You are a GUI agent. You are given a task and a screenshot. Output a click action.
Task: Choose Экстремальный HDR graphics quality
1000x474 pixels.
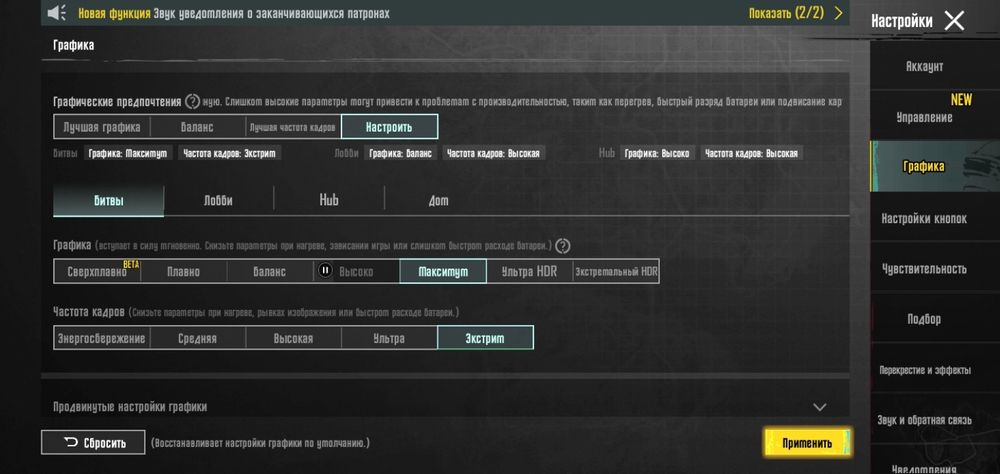point(616,271)
